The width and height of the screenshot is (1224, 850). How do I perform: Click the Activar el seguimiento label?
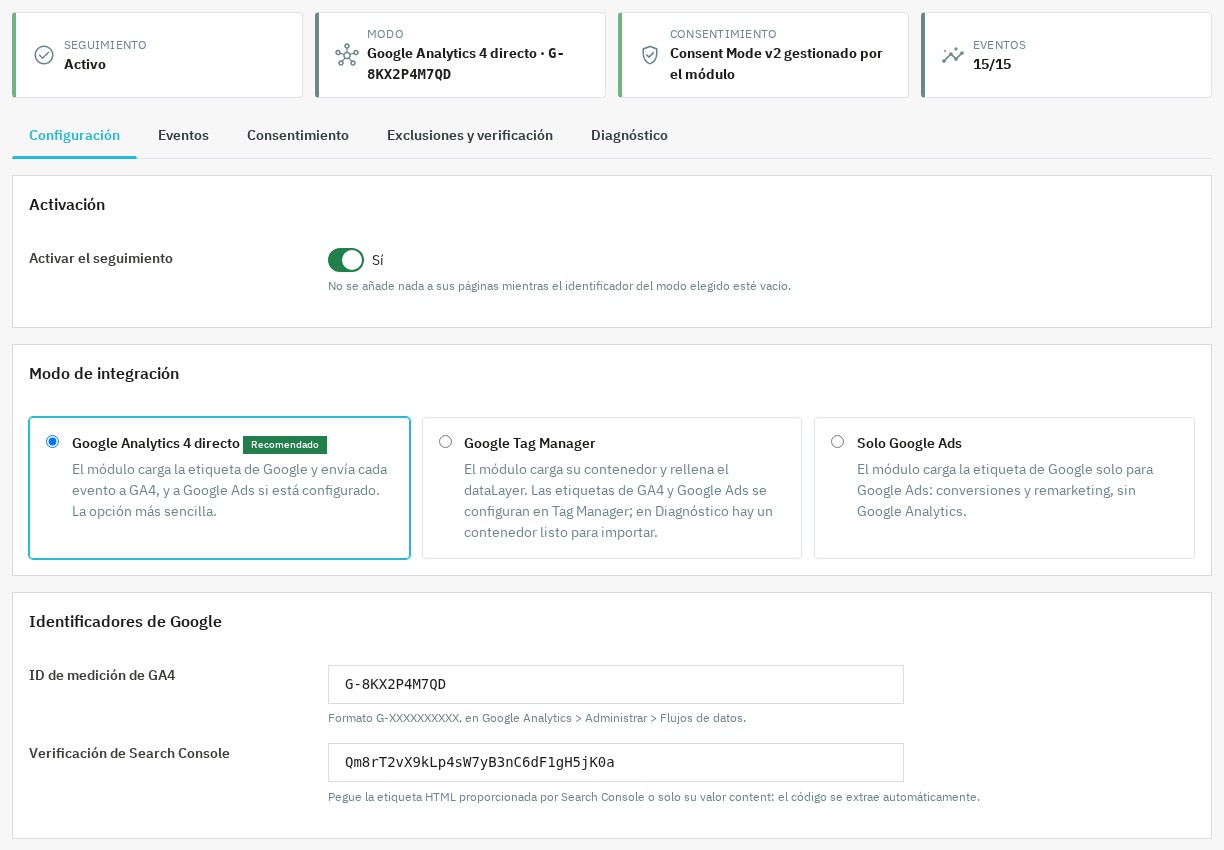pos(101,258)
